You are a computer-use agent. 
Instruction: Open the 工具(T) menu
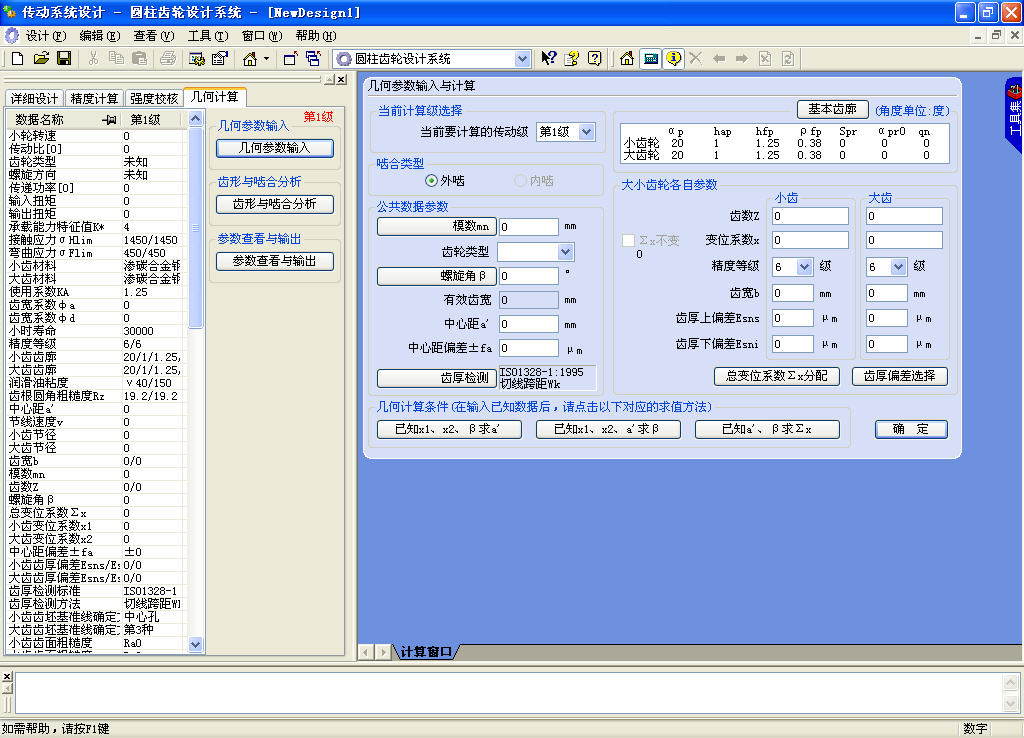coord(208,35)
